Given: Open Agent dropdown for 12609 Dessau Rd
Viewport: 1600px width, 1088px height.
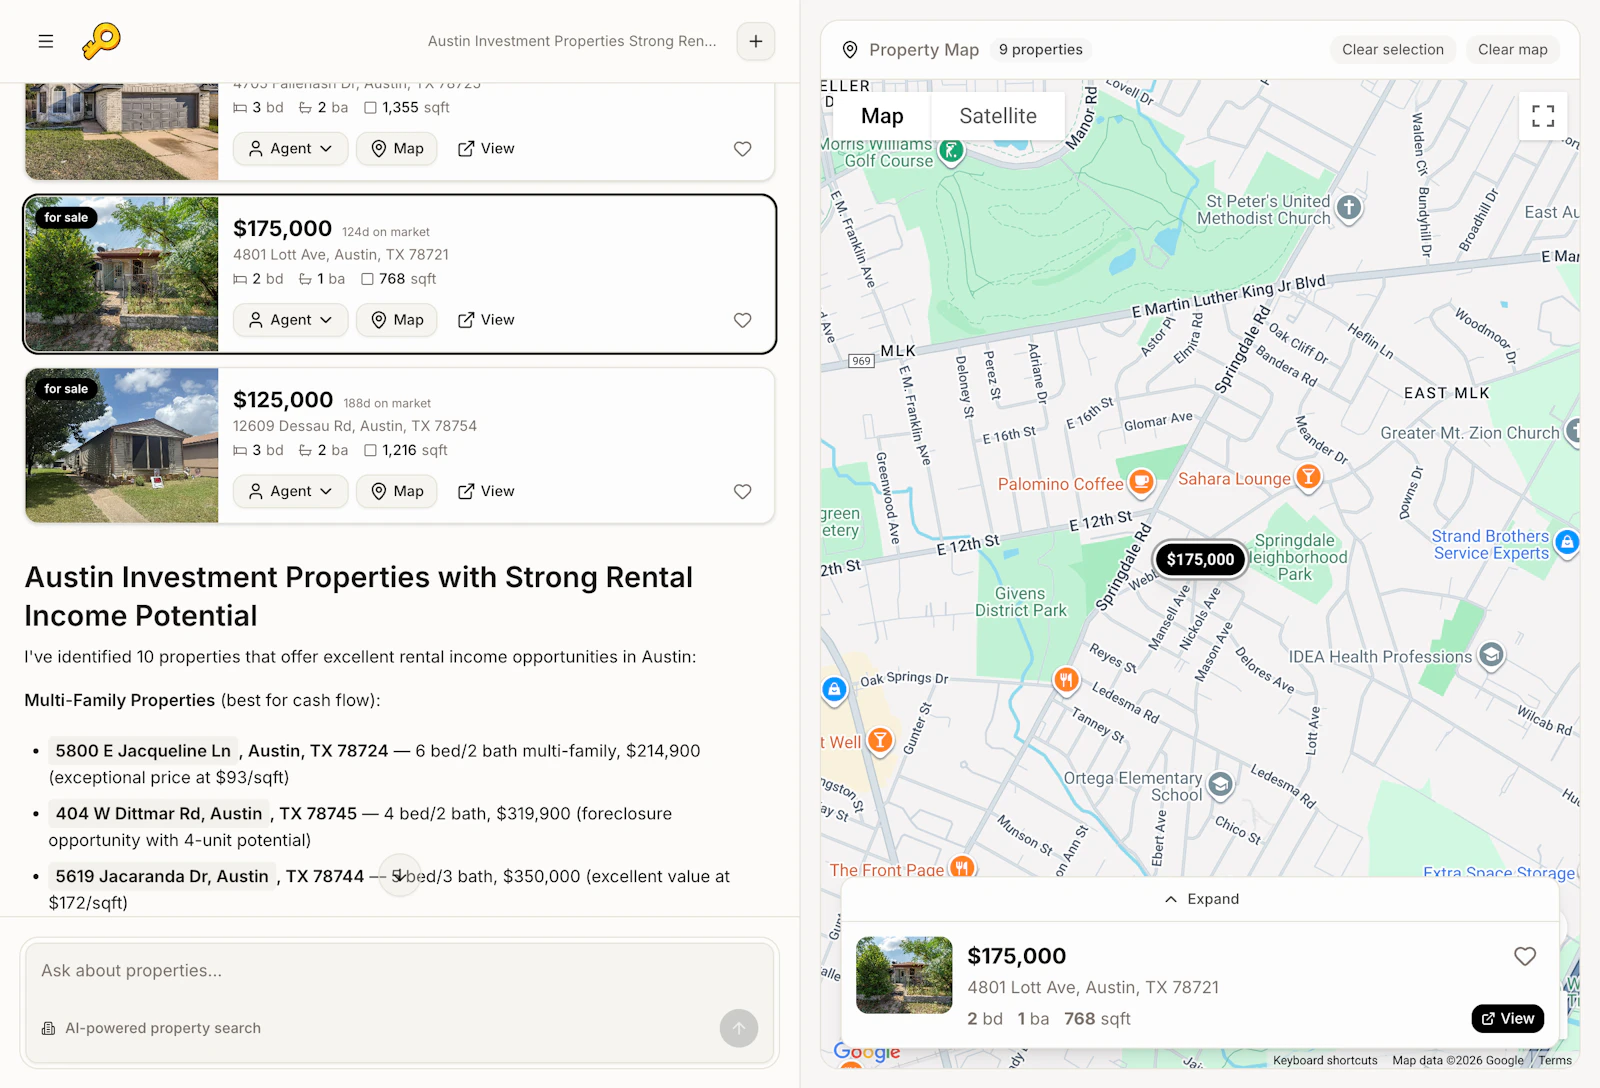Looking at the screenshot, I should point(291,491).
